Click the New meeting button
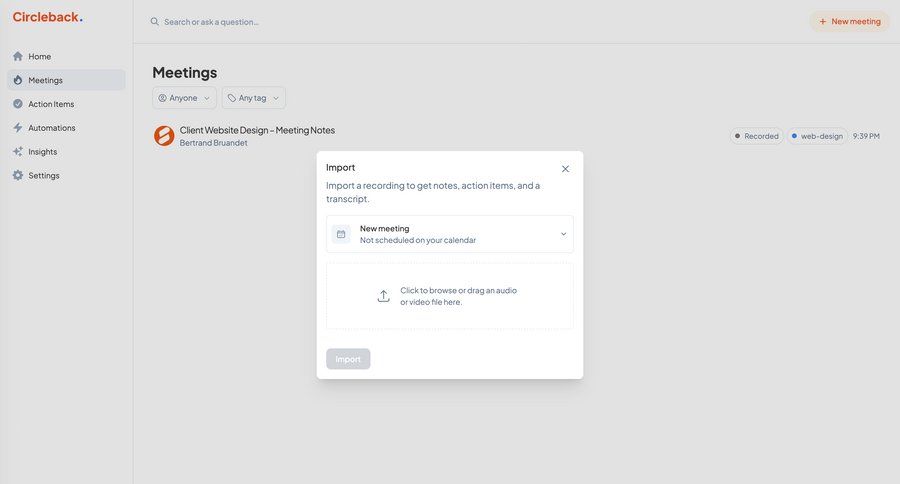Screen dimensions: 900x484 [x=849, y=21]
